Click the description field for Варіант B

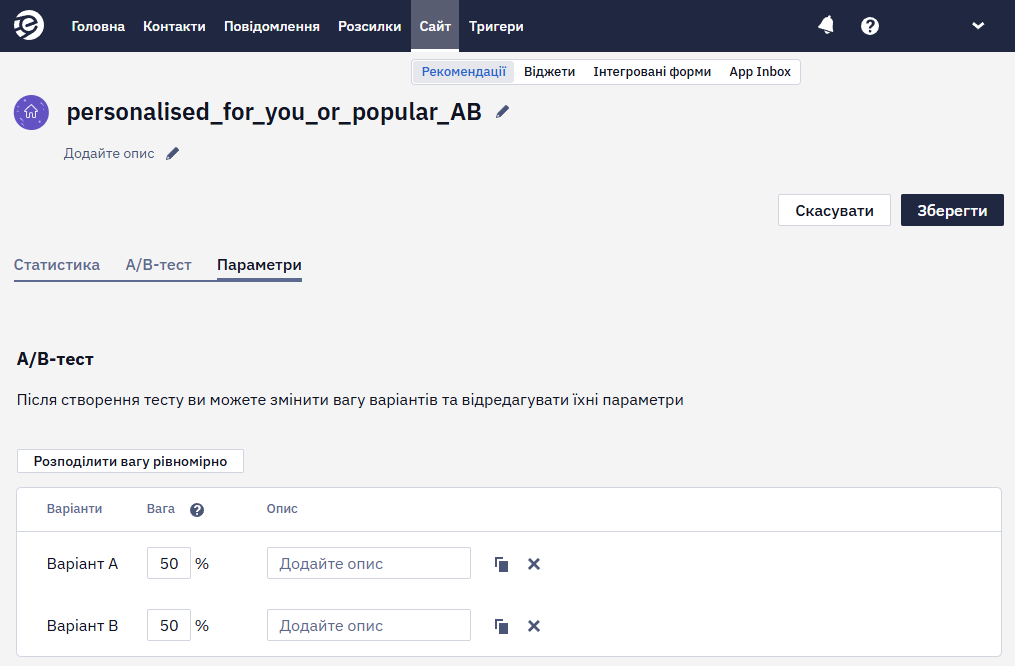369,625
